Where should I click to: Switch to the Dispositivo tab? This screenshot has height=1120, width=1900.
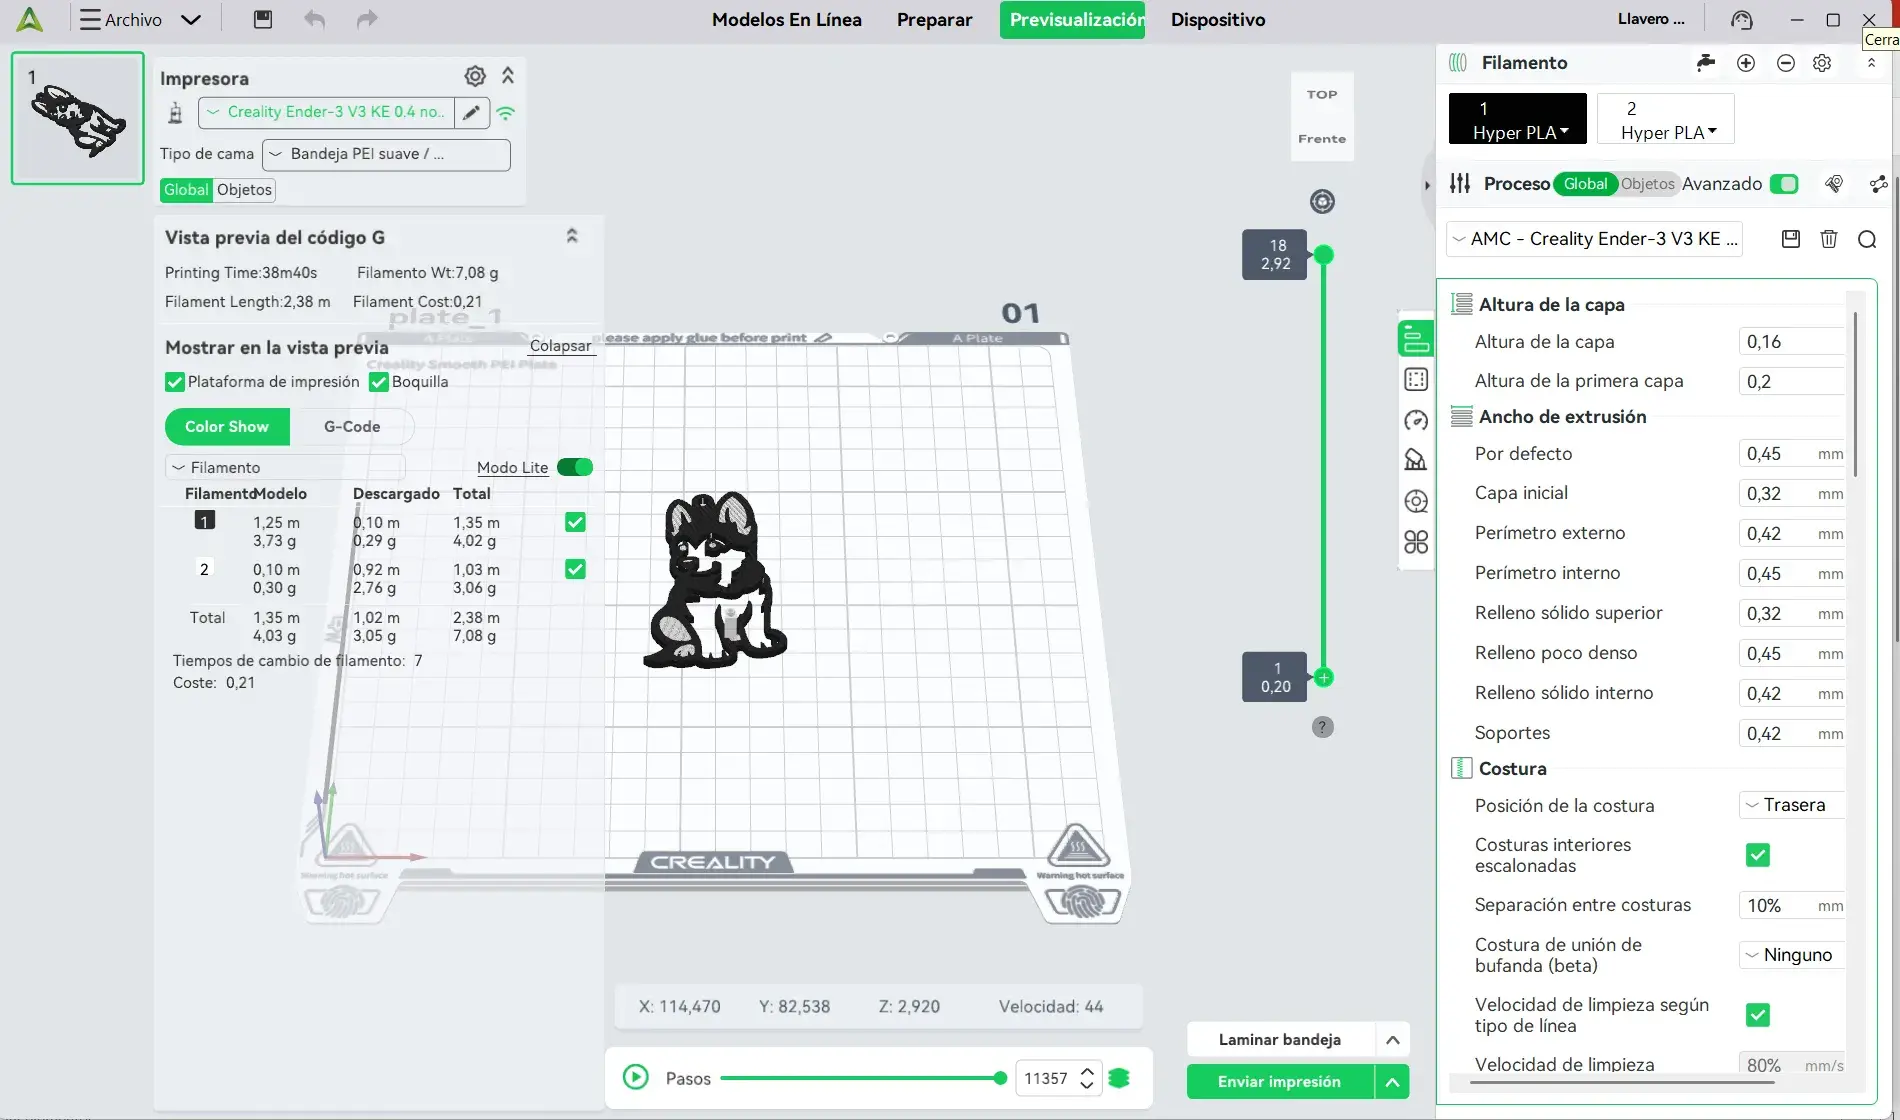1218,19
